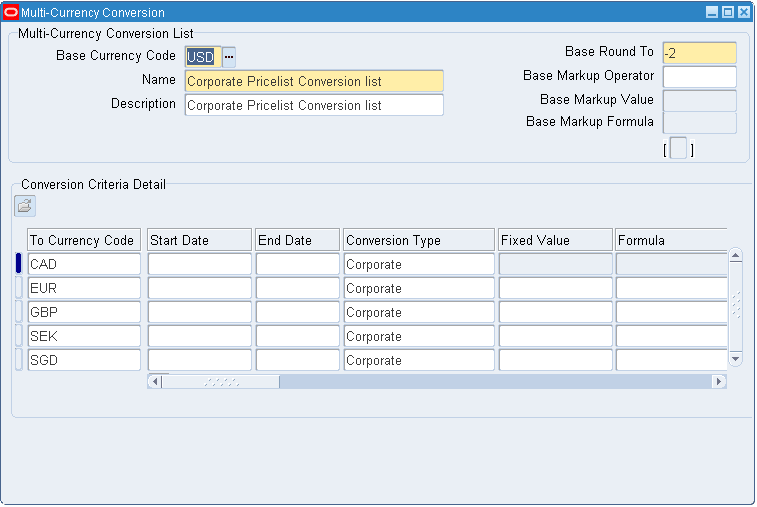Click the row indicator for the EUR record
757x507 pixels.
(x=19, y=288)
